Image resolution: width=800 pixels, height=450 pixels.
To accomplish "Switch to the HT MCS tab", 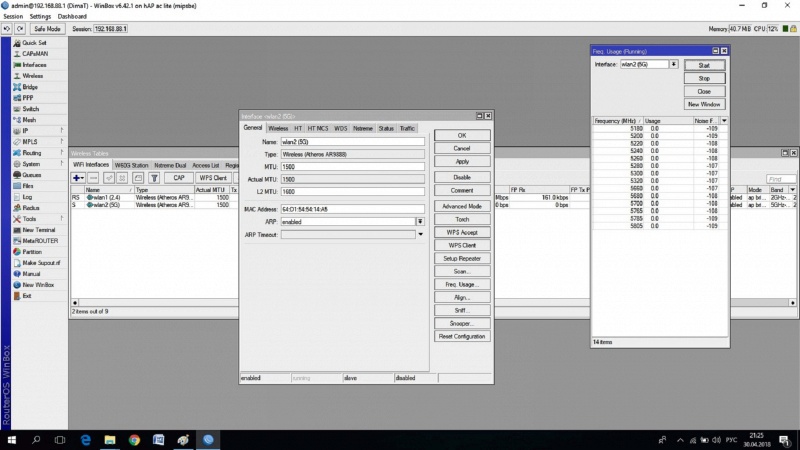I will (x=318, y=129).
